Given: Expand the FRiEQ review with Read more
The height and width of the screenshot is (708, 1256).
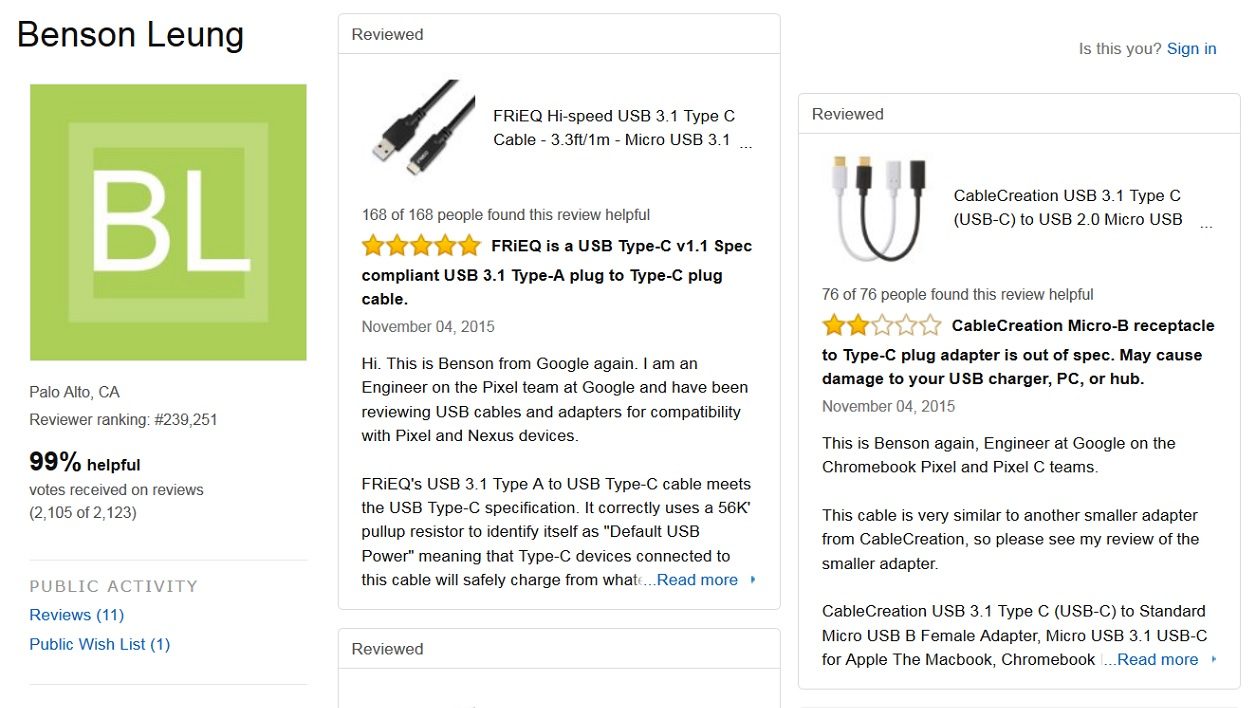Looking at the screenshot, I should (x=699, y=580).
